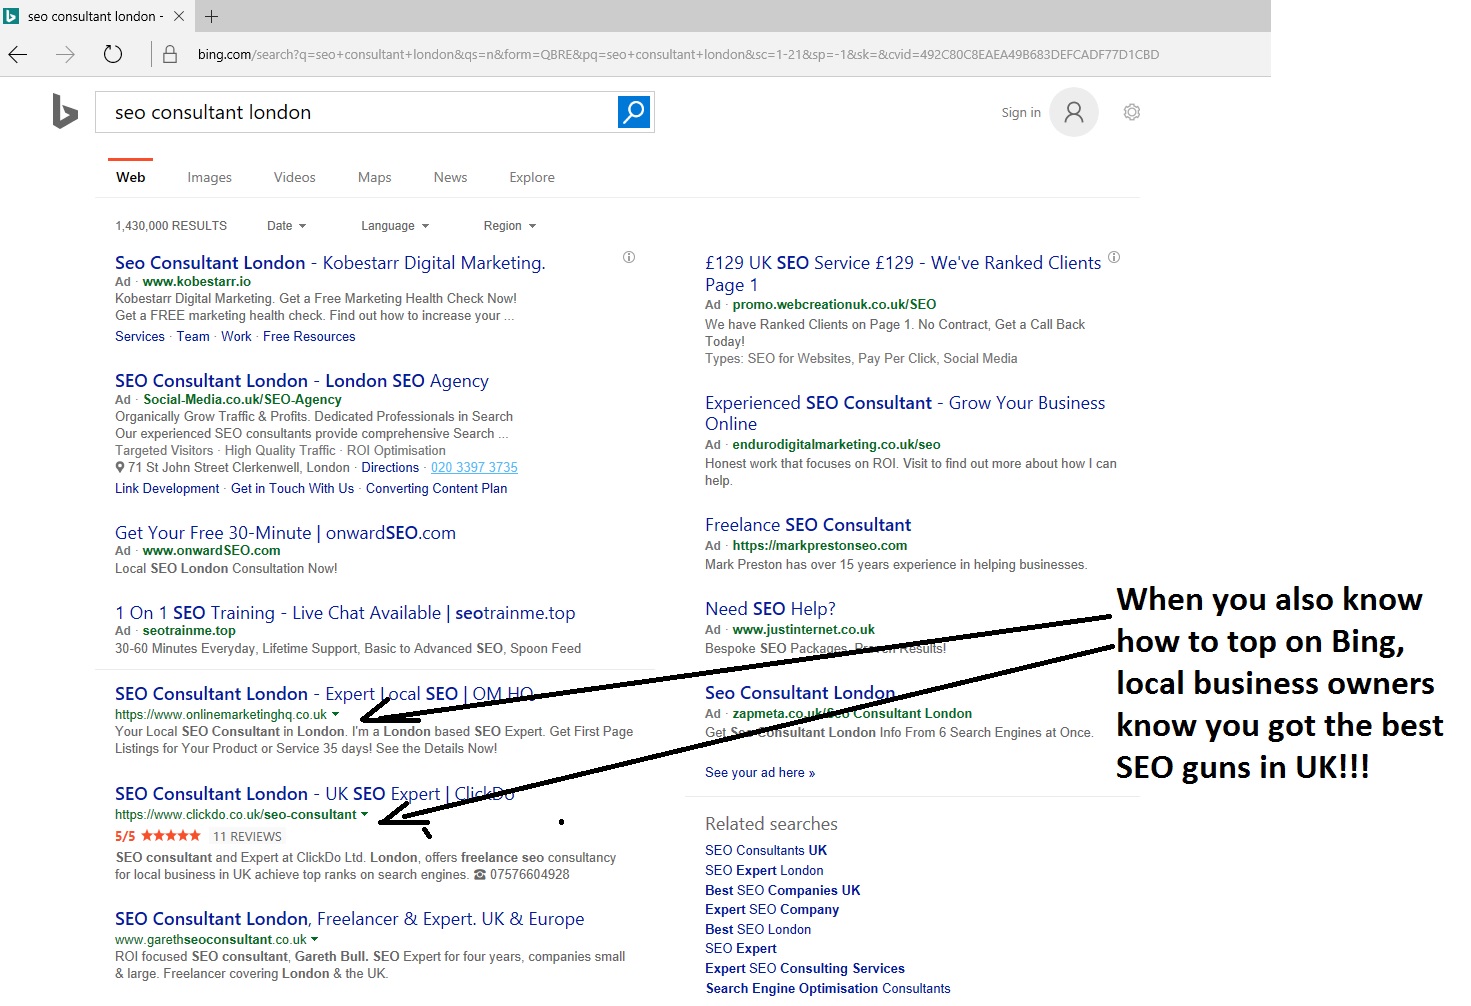Viewport: 1471px width, 1006px height.
Task: Click the ad info icon beside Kobestarr result
Action: pos(629,257)
